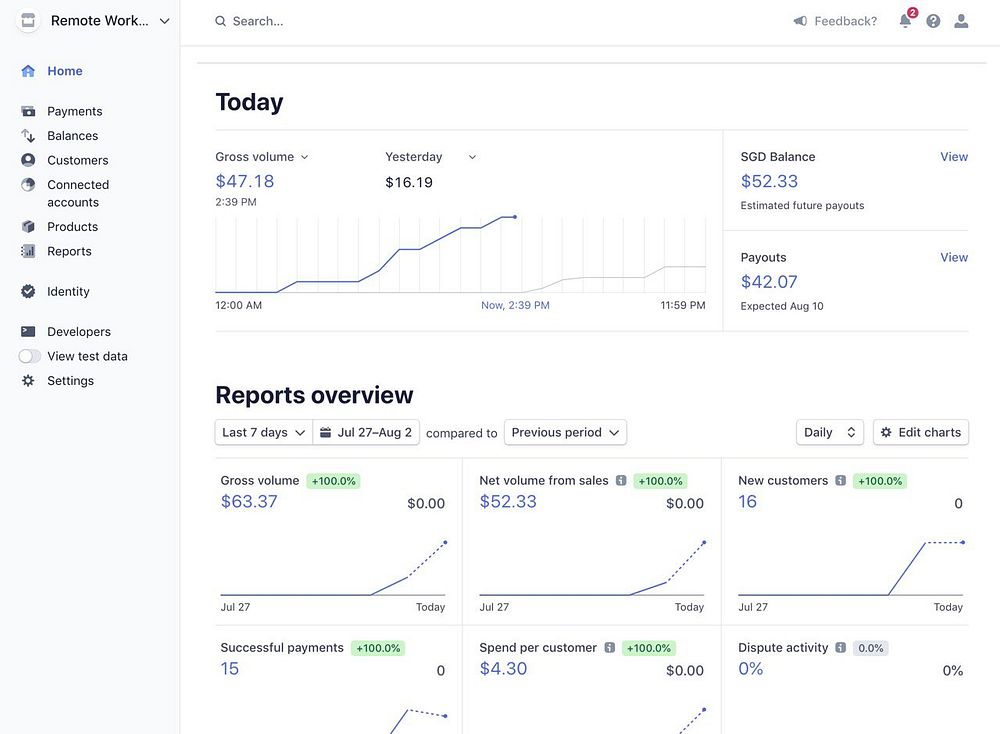This screenshot has height=734, width=1000.
Task: Change the Daily interval selector
Action: click(x=830, y=432)
